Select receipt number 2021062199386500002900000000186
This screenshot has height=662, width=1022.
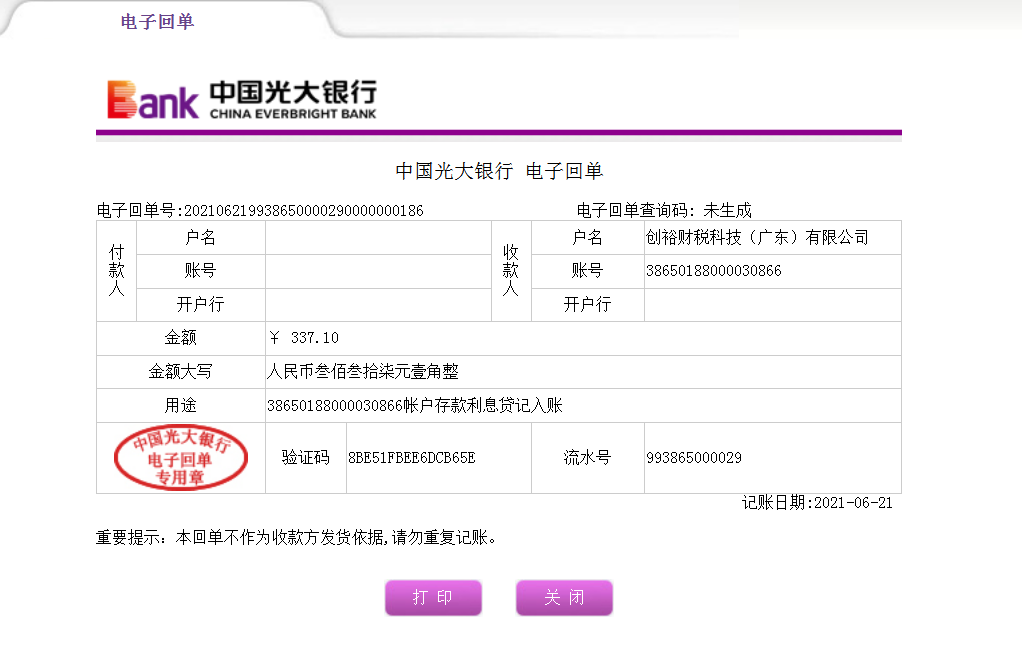[x=304, y=210]
